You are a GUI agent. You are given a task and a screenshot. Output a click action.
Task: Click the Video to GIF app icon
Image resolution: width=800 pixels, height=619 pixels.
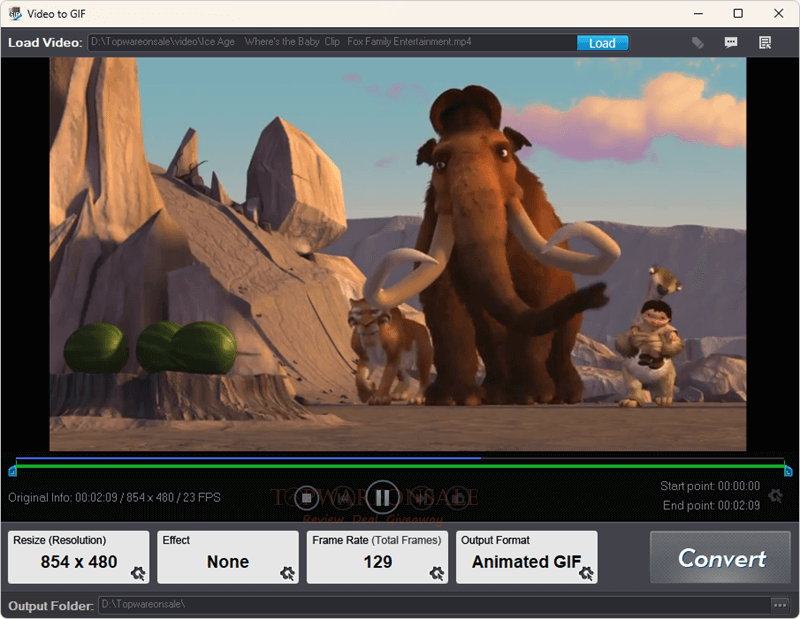click(x=15, y=14)
